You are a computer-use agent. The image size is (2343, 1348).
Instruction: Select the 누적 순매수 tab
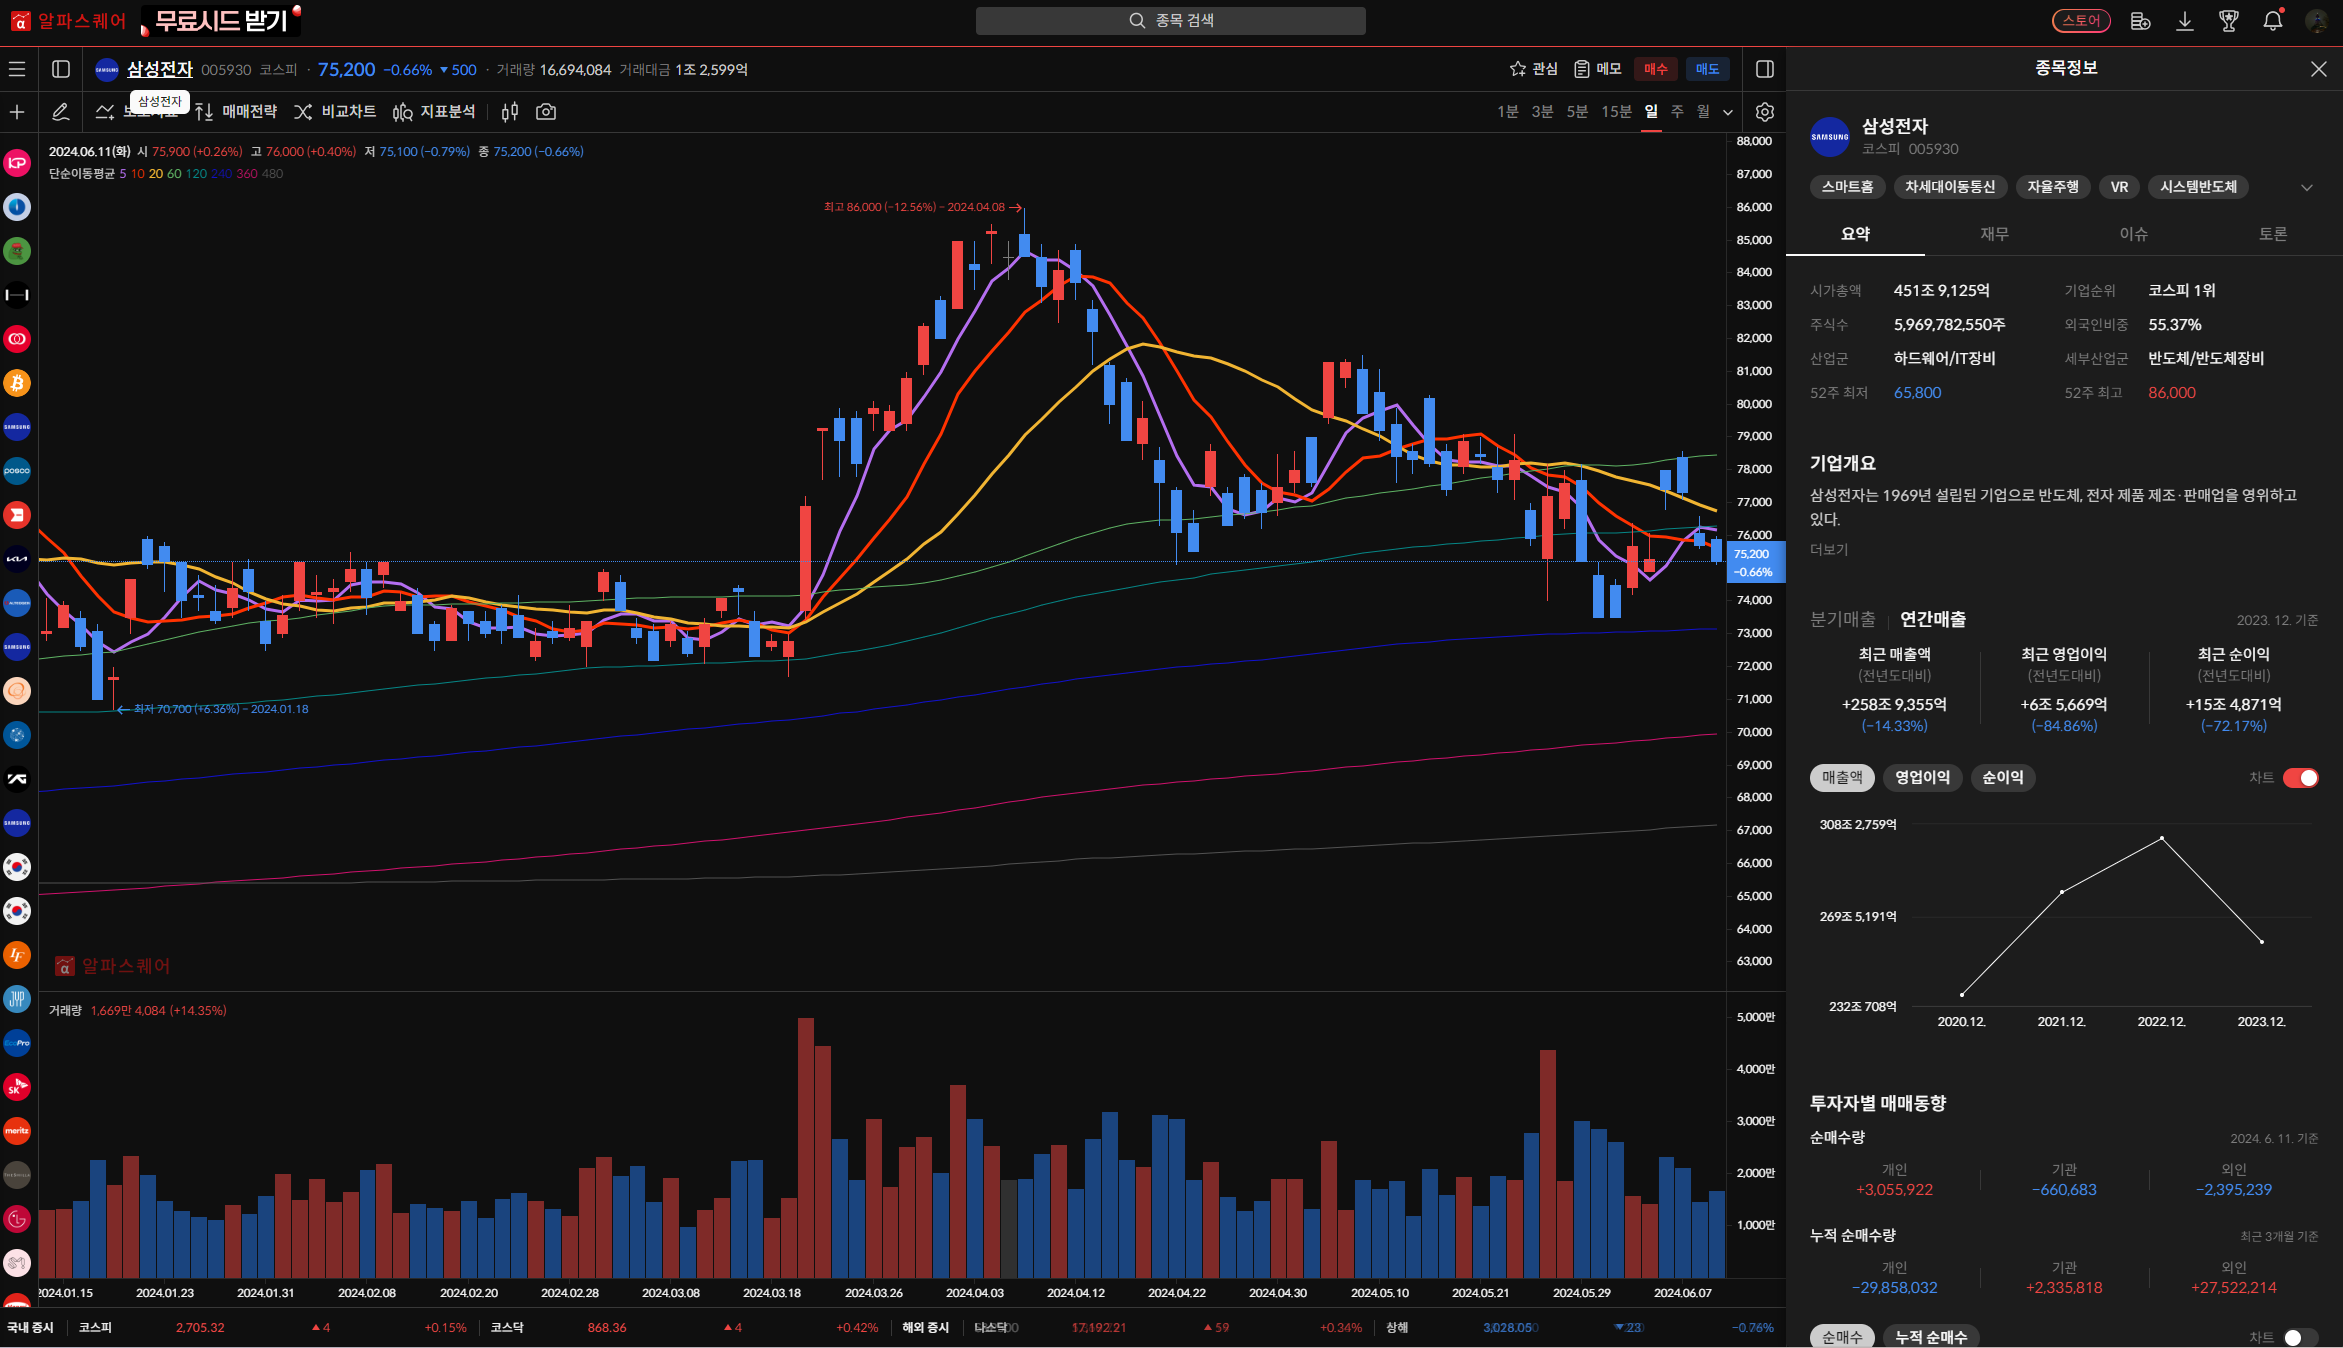(1930, 1337)
